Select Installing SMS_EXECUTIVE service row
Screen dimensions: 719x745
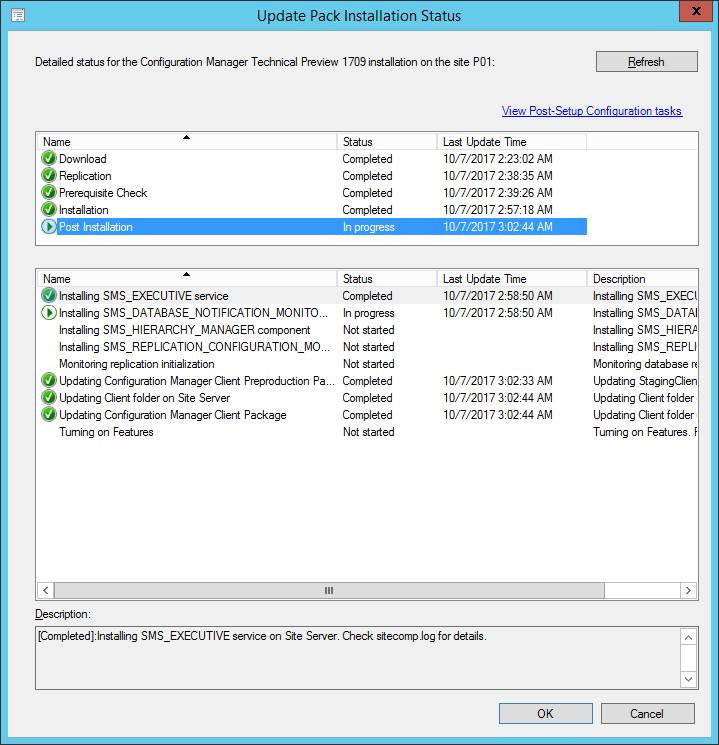click(x=368, y=296)
